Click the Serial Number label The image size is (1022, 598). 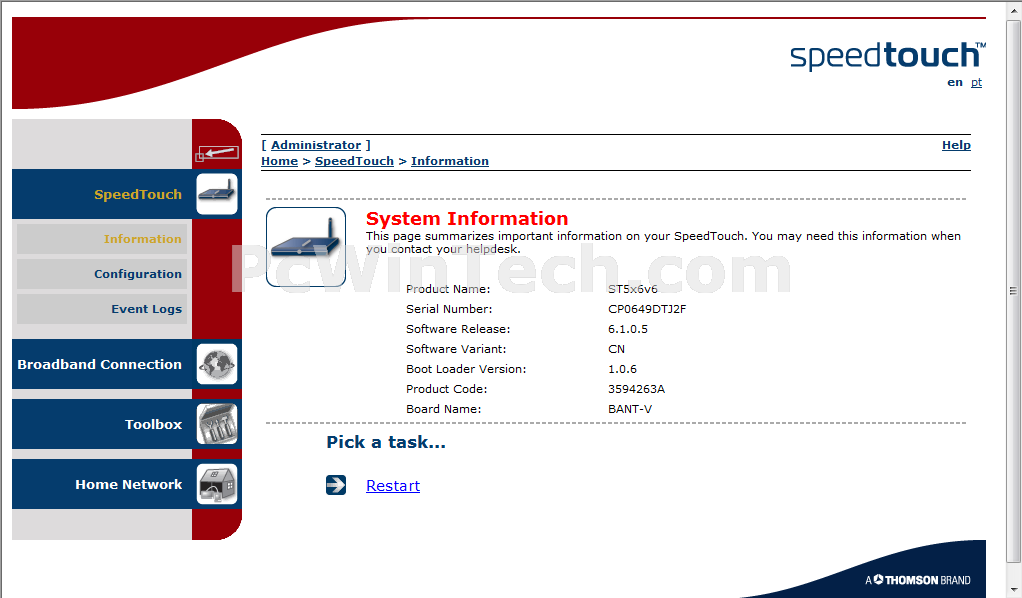[x=449, y=309]
